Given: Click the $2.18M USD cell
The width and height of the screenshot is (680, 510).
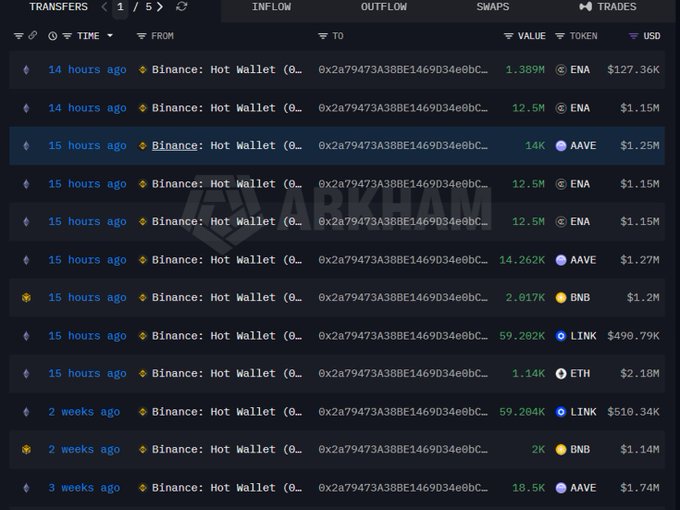Looking at the screenshot, I should tap(640, 374).
